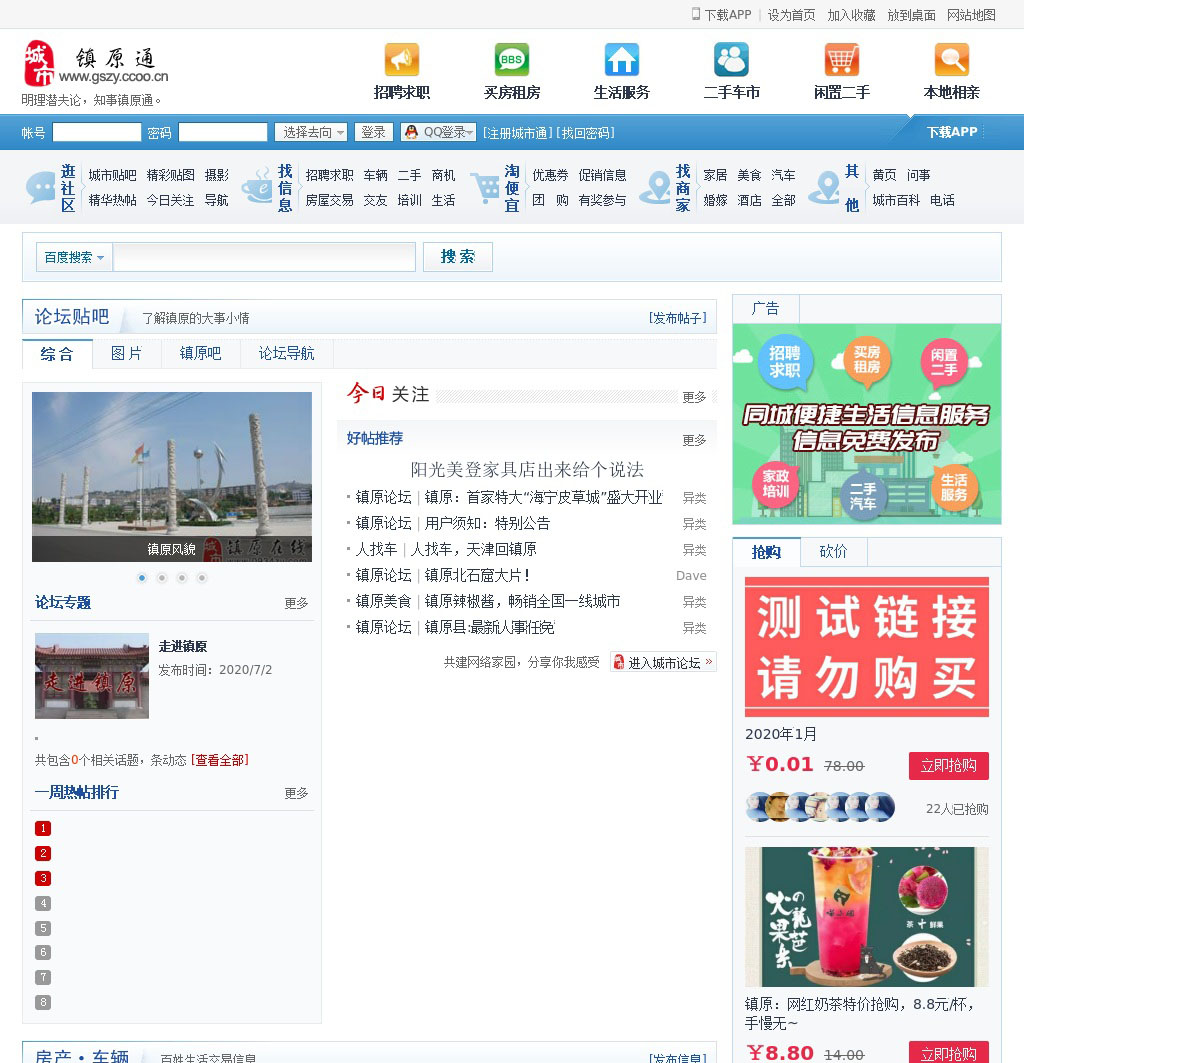Click the 镇原风貌 slideshow photo
This screenshot has width=1200, height=1063.
[x=172, y=477]
